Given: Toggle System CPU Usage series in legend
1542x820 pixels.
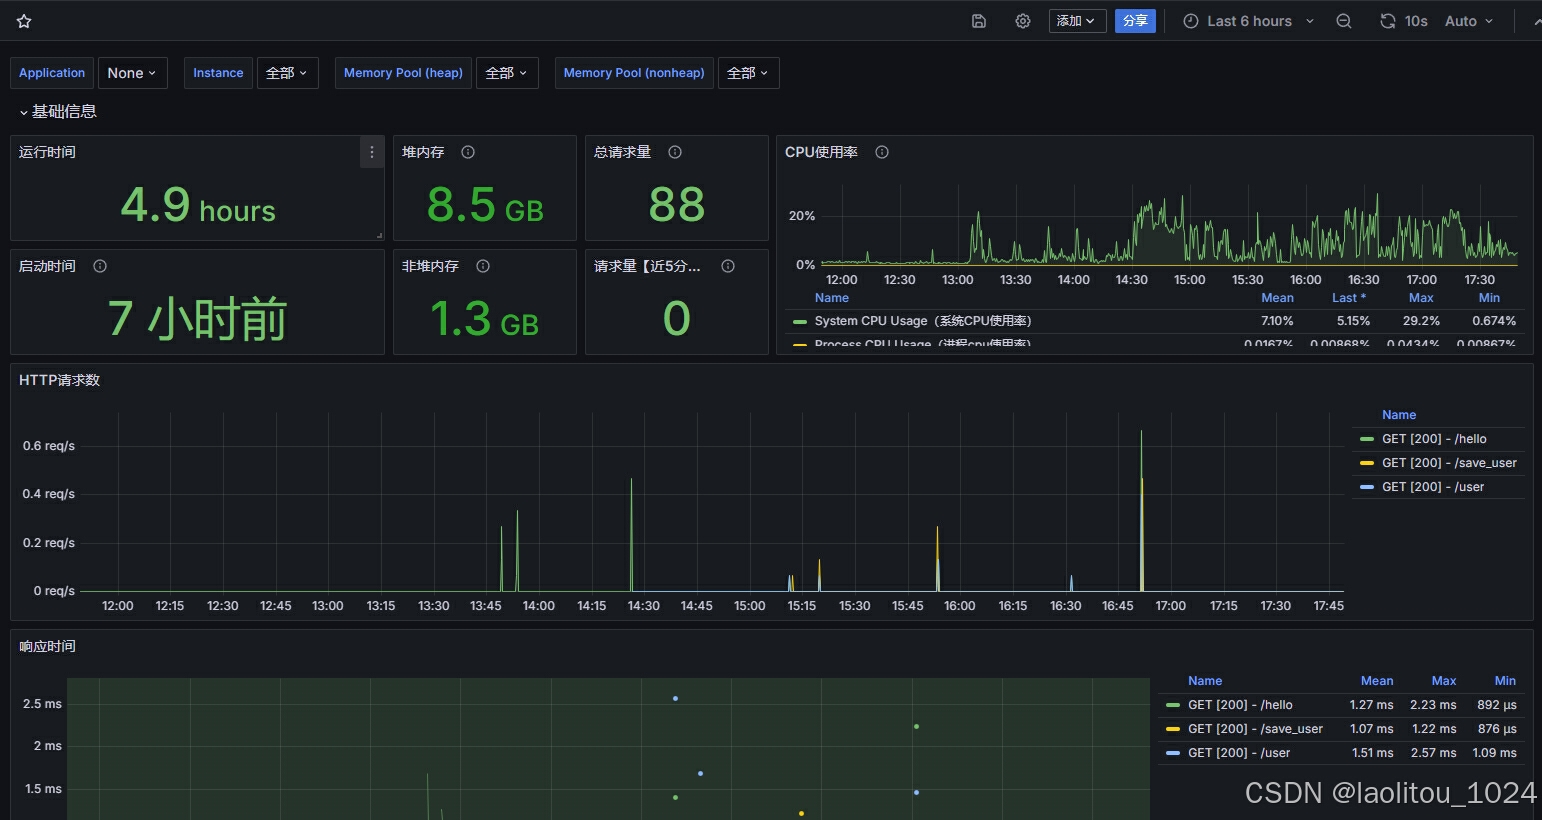Looking at the screenshot, I should tap(923, 321).
